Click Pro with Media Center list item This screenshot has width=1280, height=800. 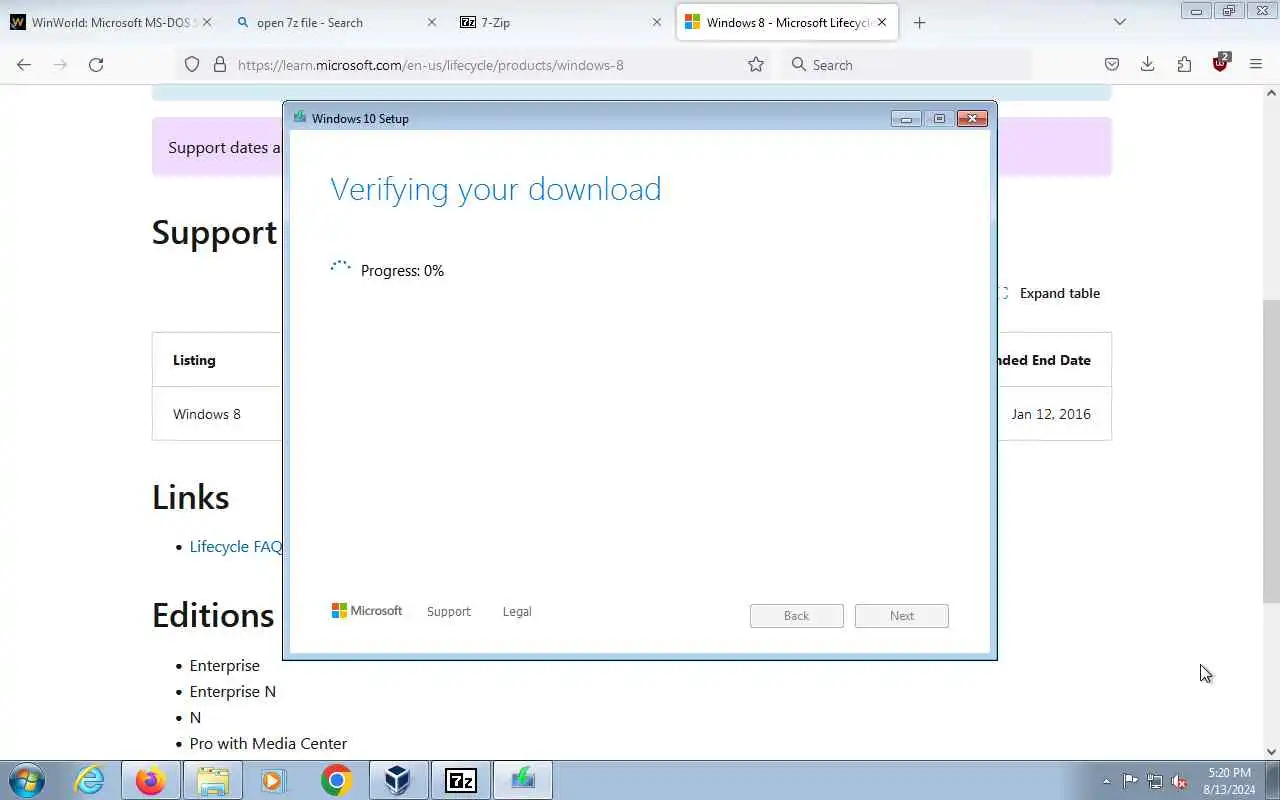pos(268,744)
